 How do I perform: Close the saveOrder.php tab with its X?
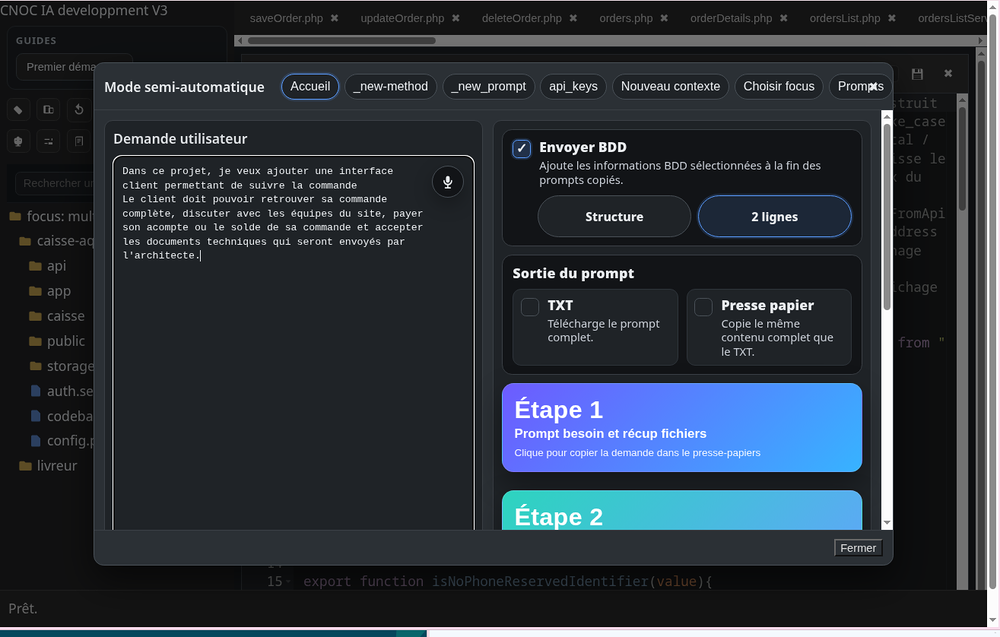[334, 18]
